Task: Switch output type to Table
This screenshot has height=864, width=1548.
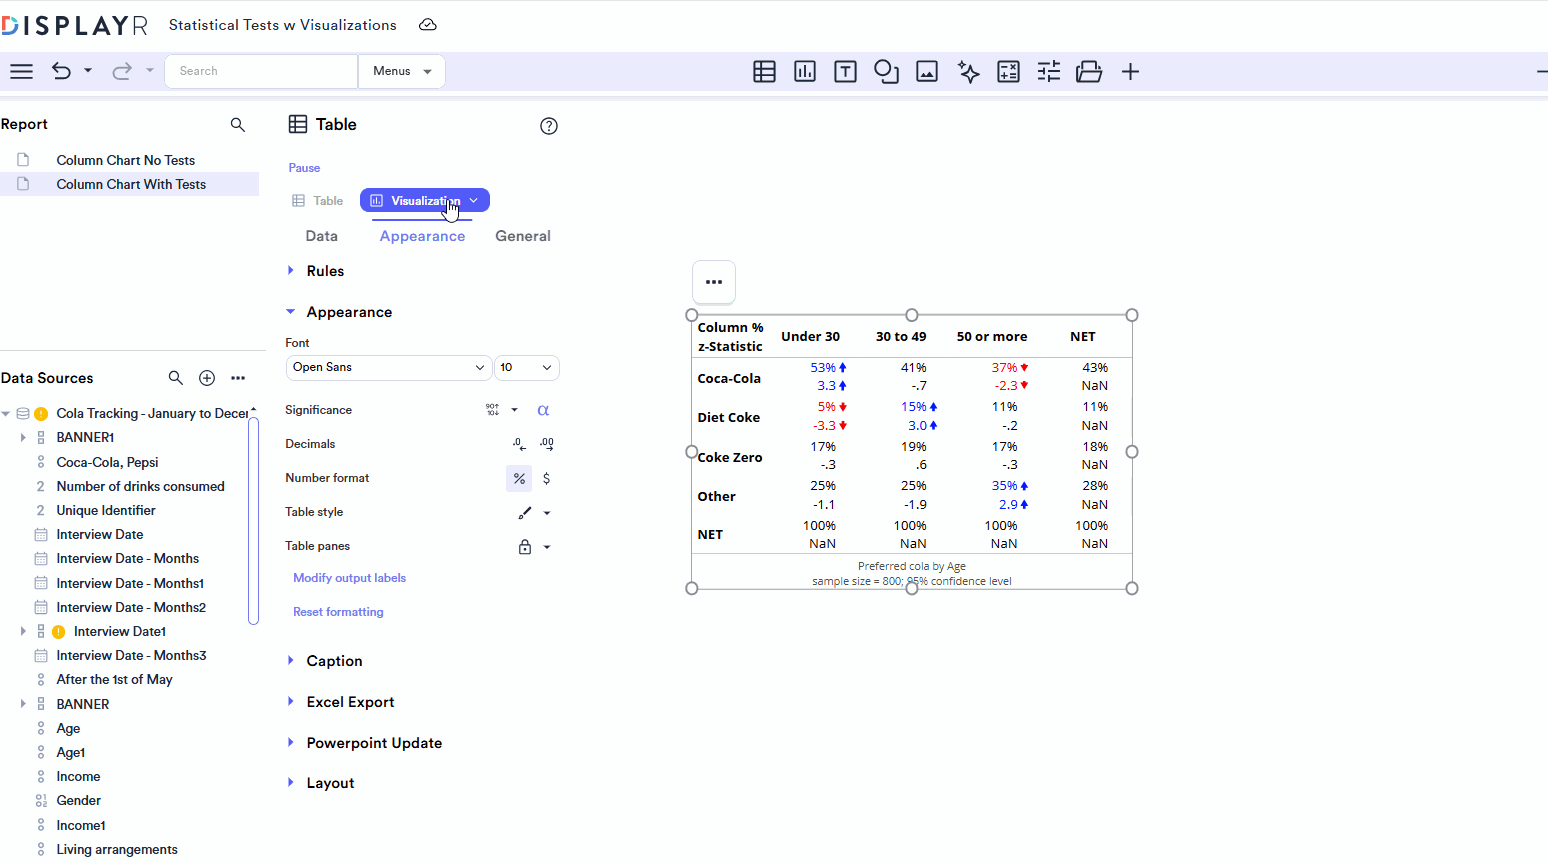Action: (x=318, y=201)
